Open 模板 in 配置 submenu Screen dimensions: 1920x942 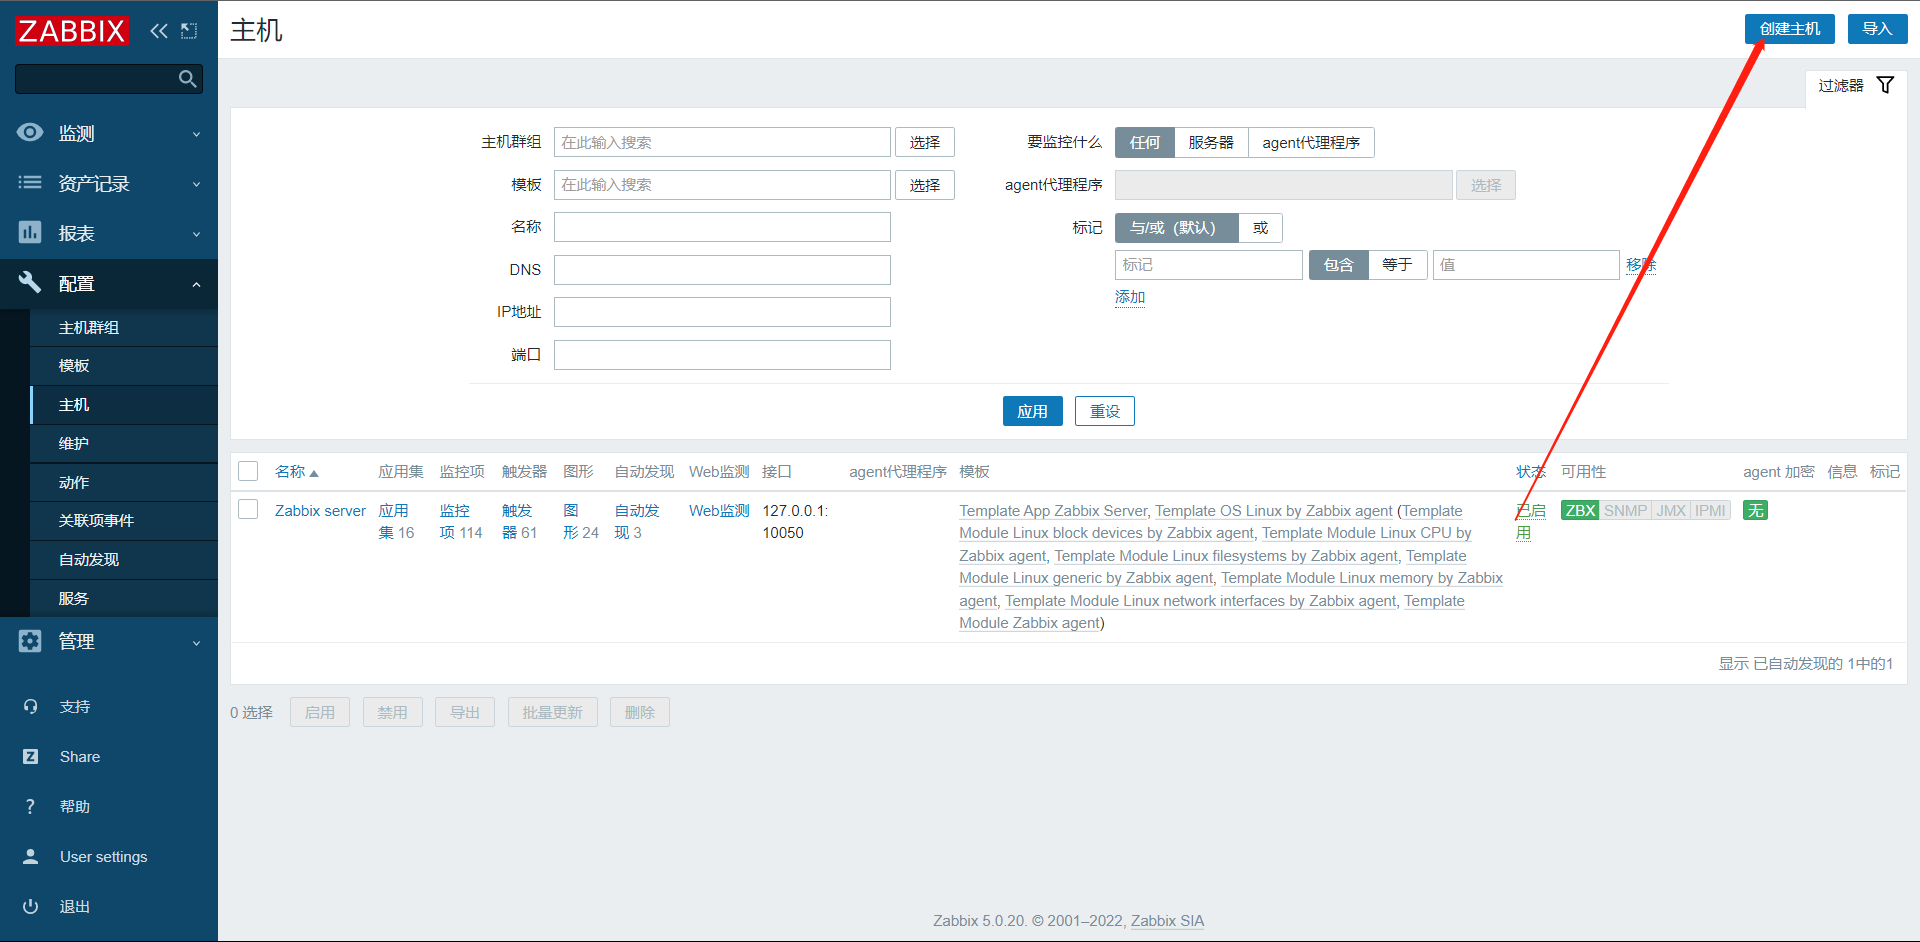pyautogui.click(x=124, y=366)
